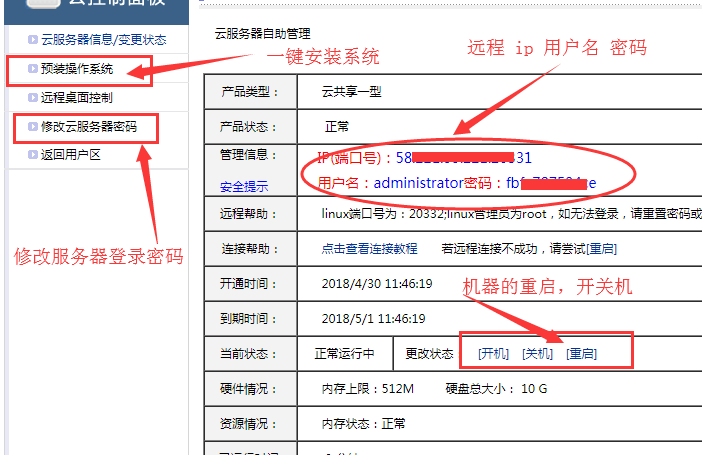Select 开通时间 value 2018/4/30 11:46:19
This screenshot has width=702, height=455.
click(x=377, y=283)
